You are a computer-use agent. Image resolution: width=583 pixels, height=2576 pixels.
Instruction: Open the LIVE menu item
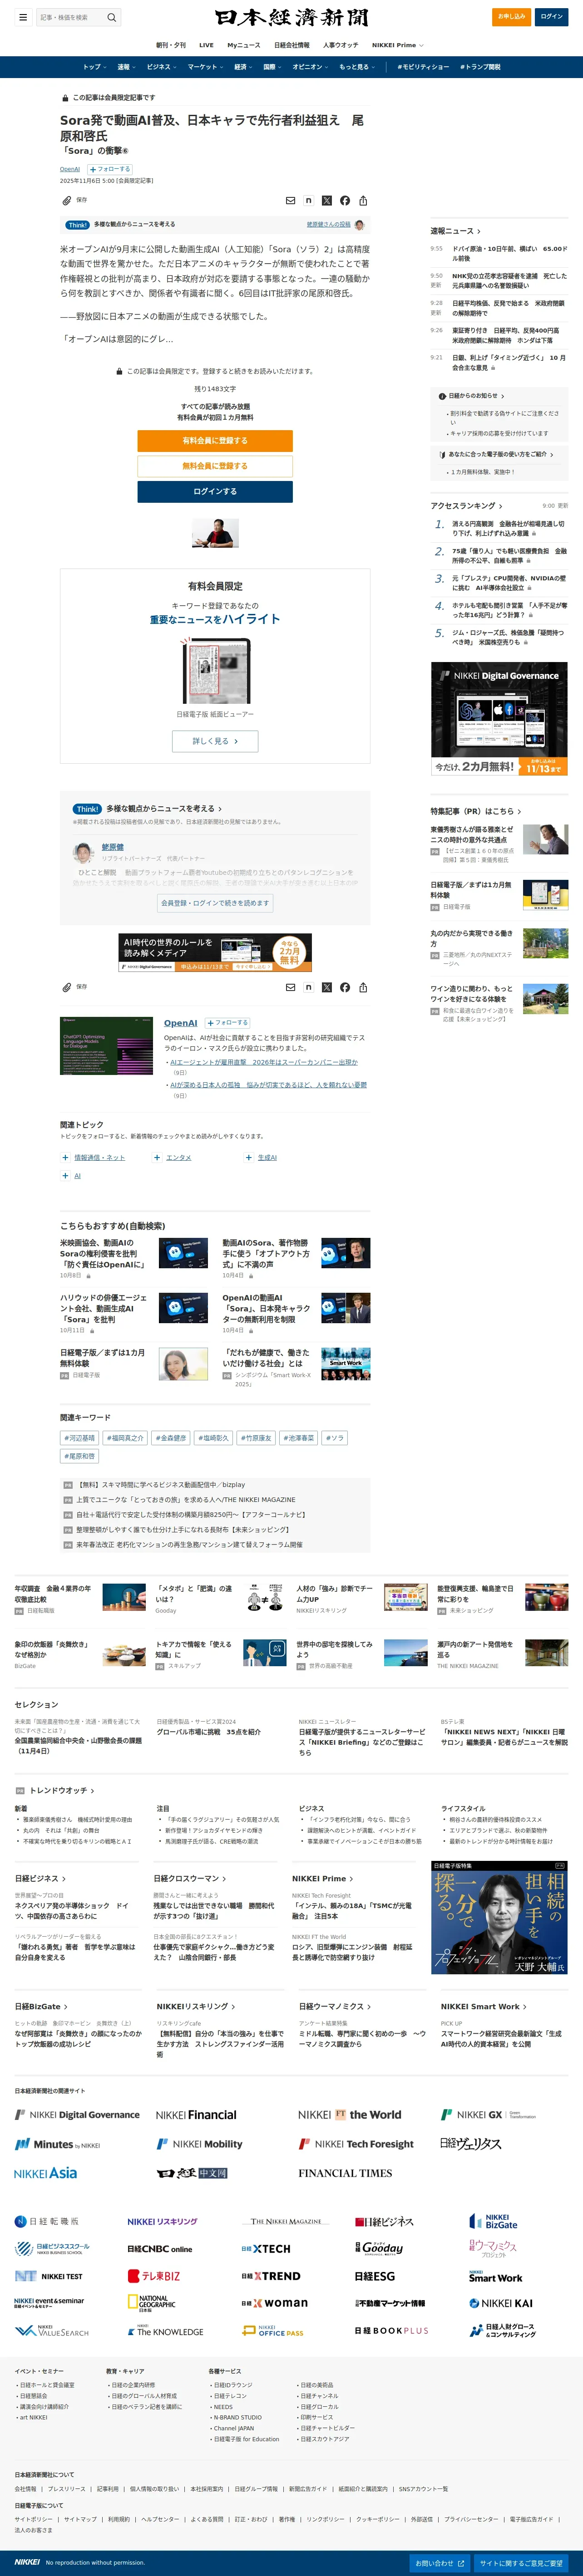click(206, 45)
